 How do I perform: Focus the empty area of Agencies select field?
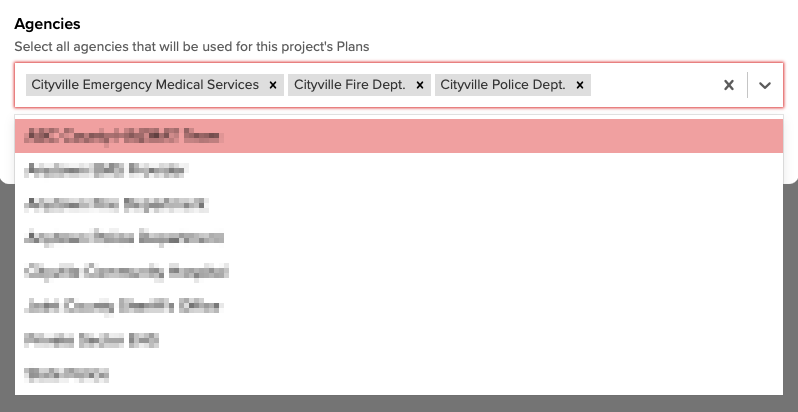point(654,85)
